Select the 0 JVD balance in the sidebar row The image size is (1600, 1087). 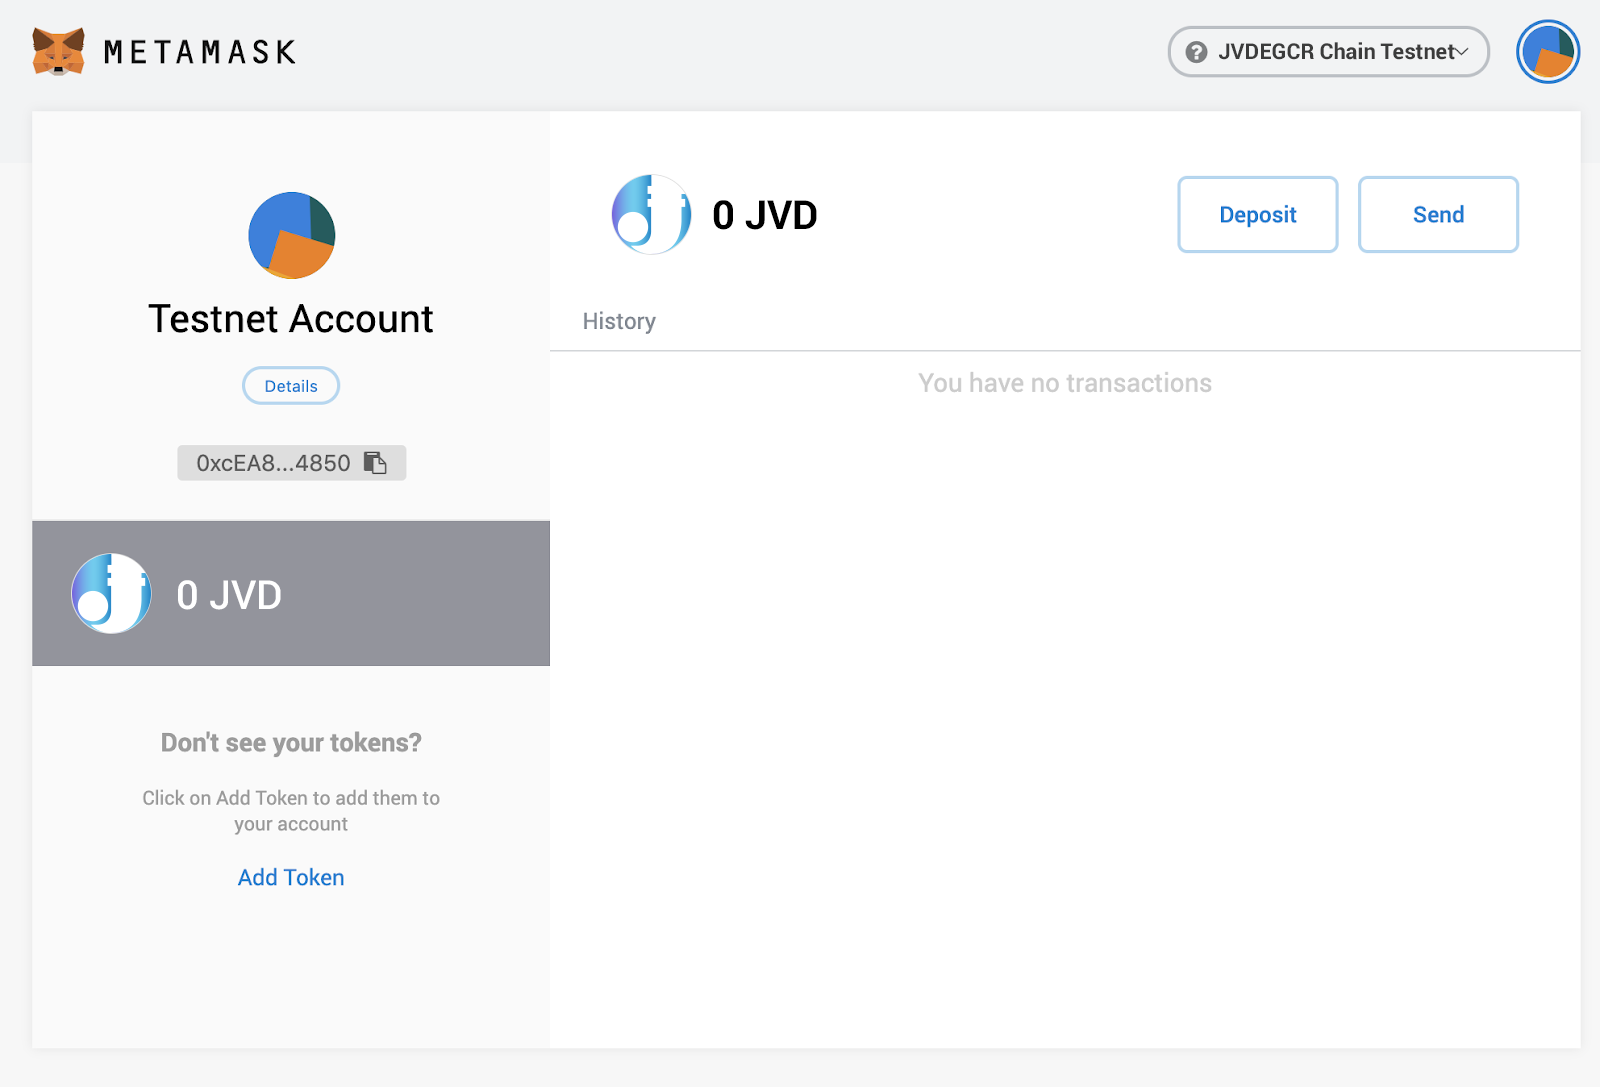(x=229, y=595)
